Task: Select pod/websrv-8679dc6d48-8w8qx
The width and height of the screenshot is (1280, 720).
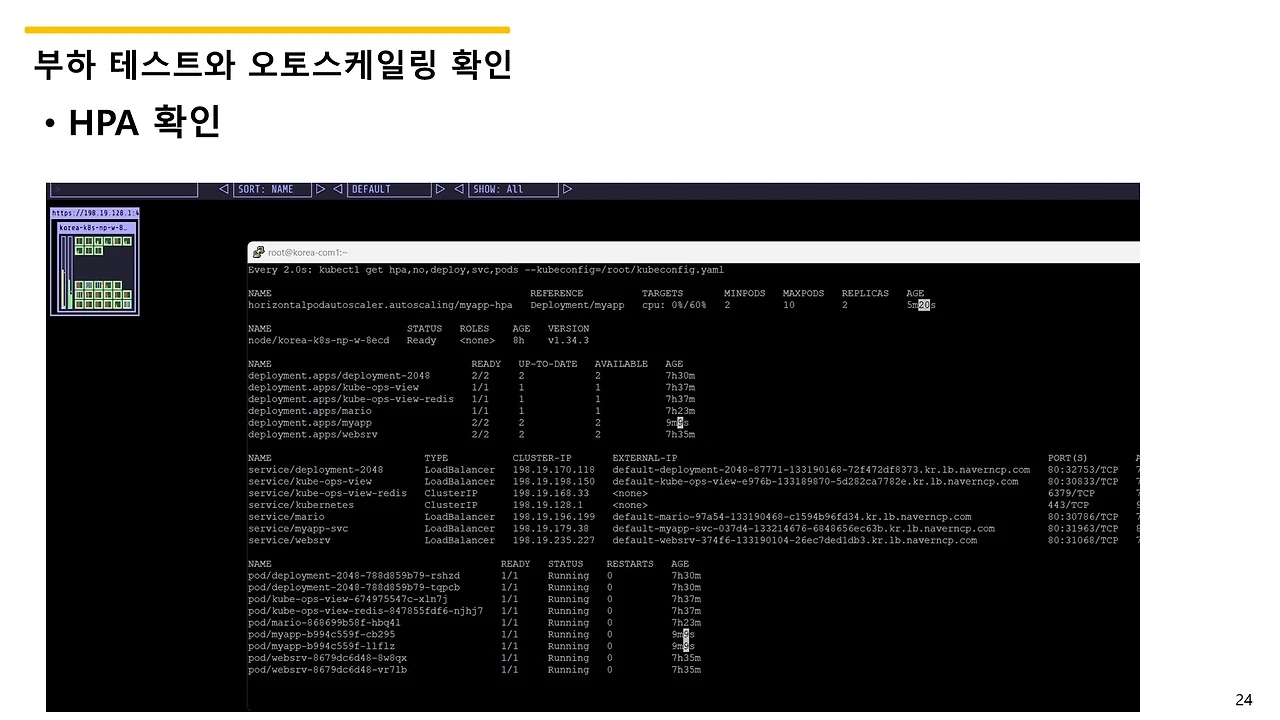Action: point(327,658)
